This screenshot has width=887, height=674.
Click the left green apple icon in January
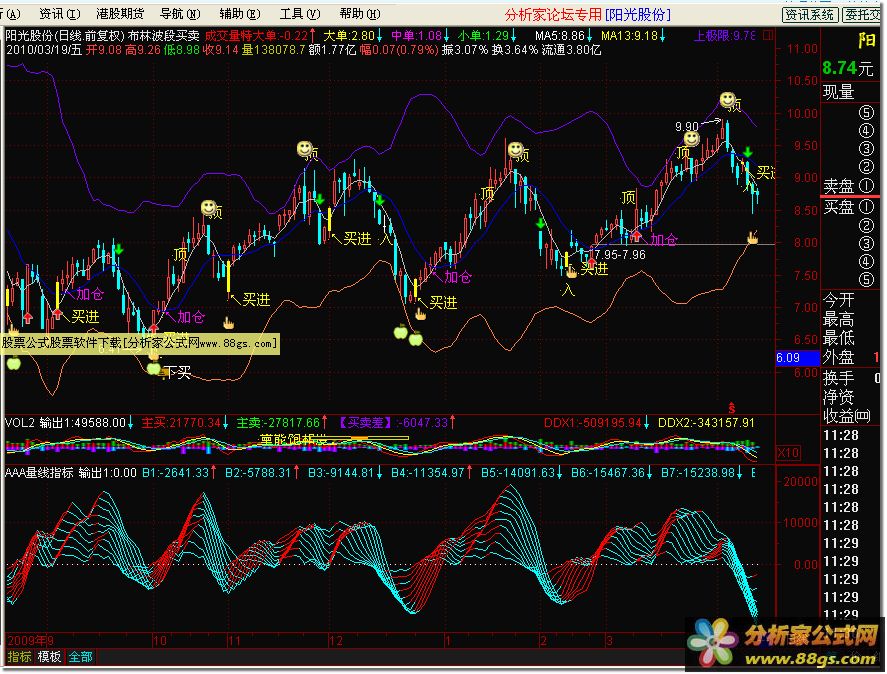[401, 332]
